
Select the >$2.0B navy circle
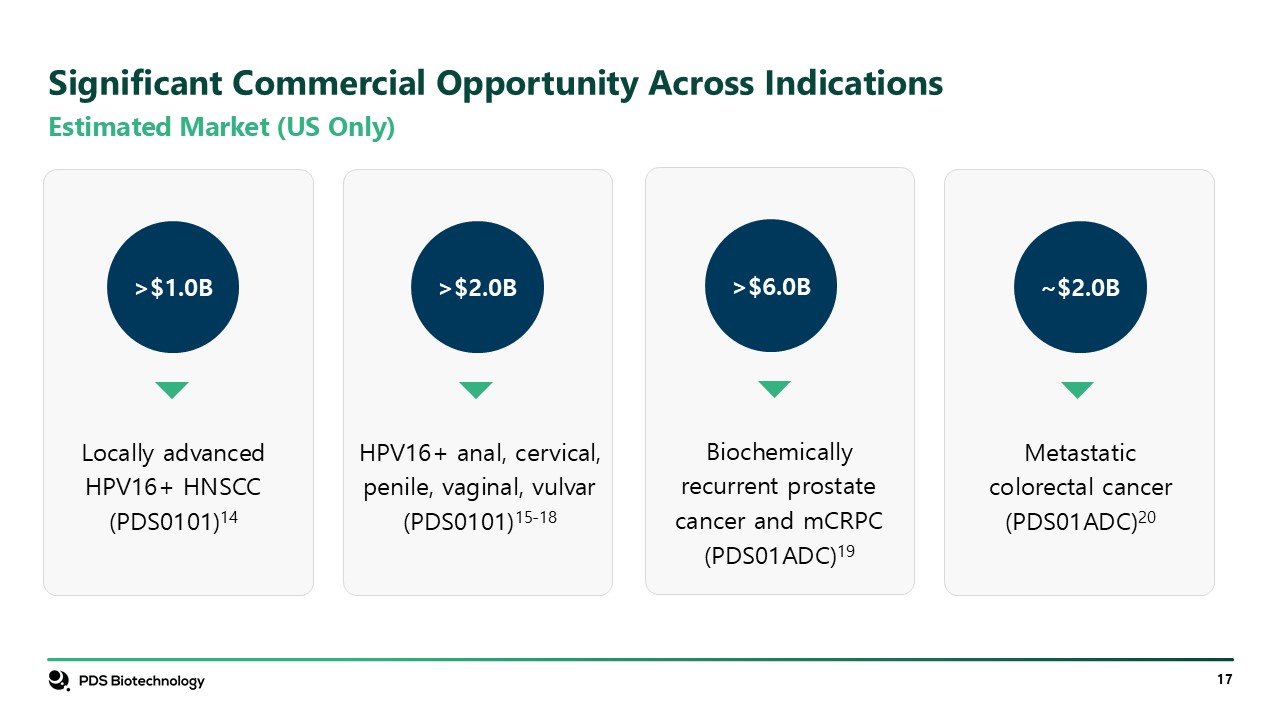[477, 288]
